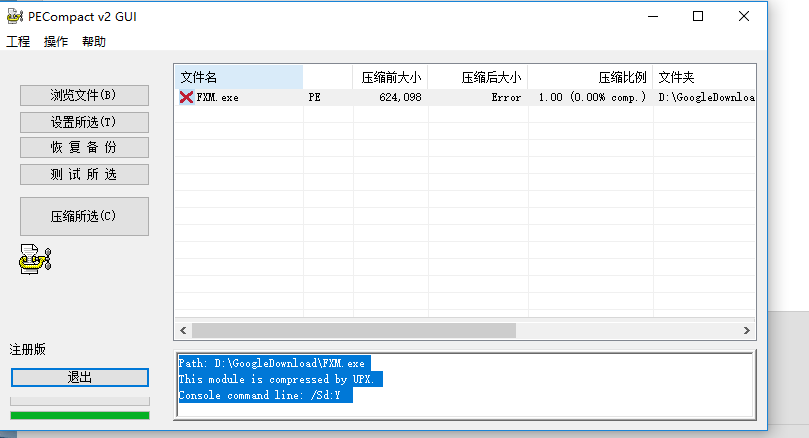Screen dimensions: 809x438
Task: Click the 1.00 (0.00% comp.) ratio cell
Action: [592, 97]
